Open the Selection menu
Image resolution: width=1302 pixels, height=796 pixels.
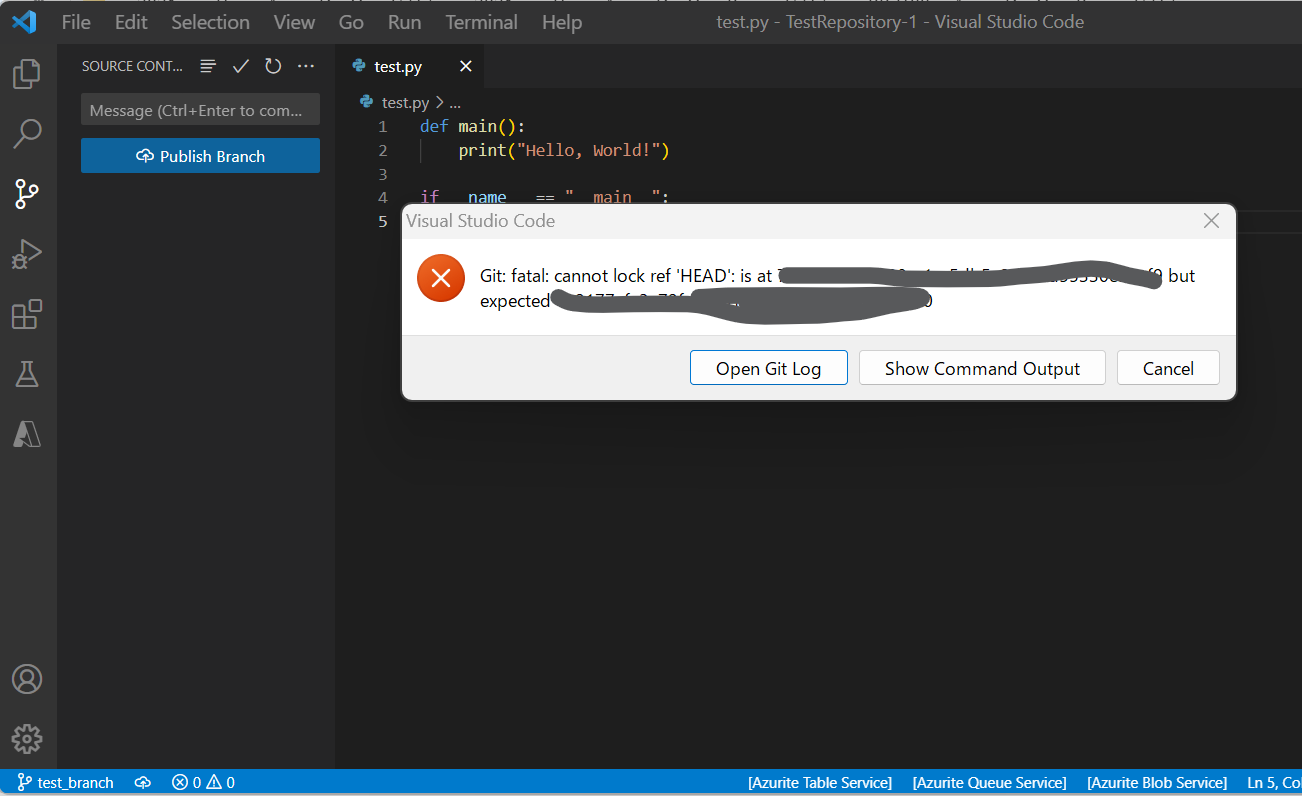pos(210,22)
